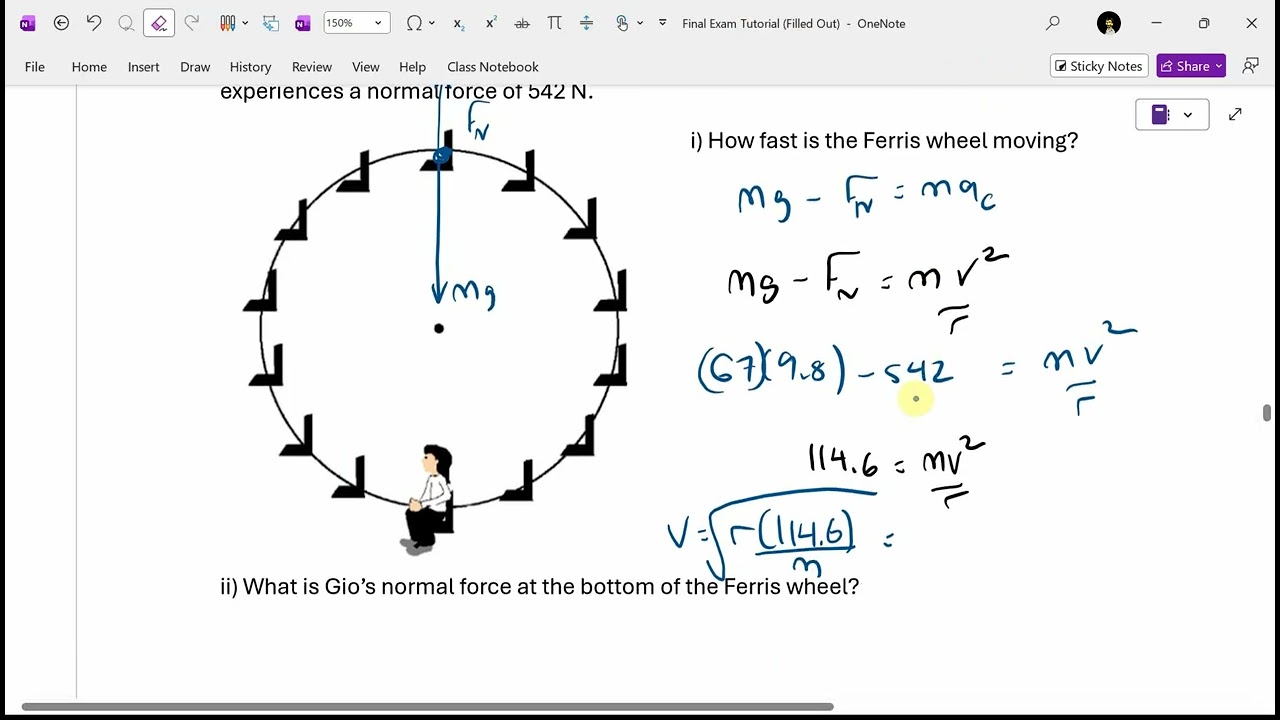Viewport: 1280px width, 720px height.
Task: Open the user account profile picture
Action: 1109,23
